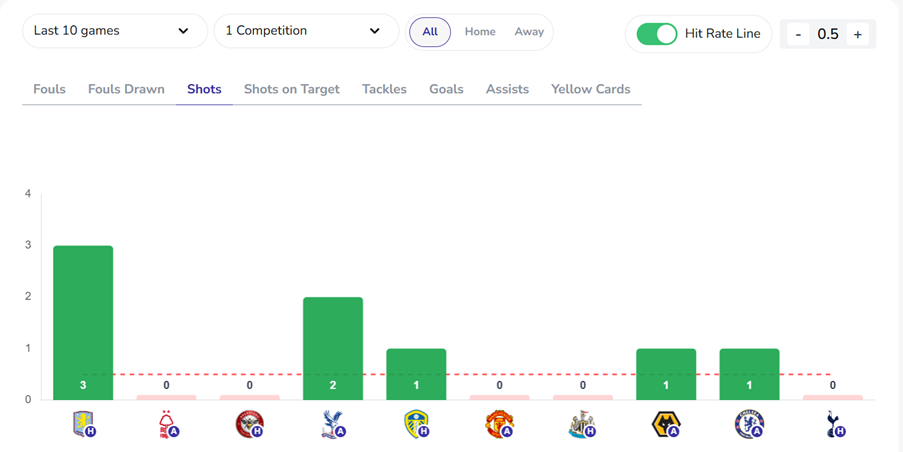Click the Nottingham Forest club badge
Viewport: 903px width, 452px height.
167,424
